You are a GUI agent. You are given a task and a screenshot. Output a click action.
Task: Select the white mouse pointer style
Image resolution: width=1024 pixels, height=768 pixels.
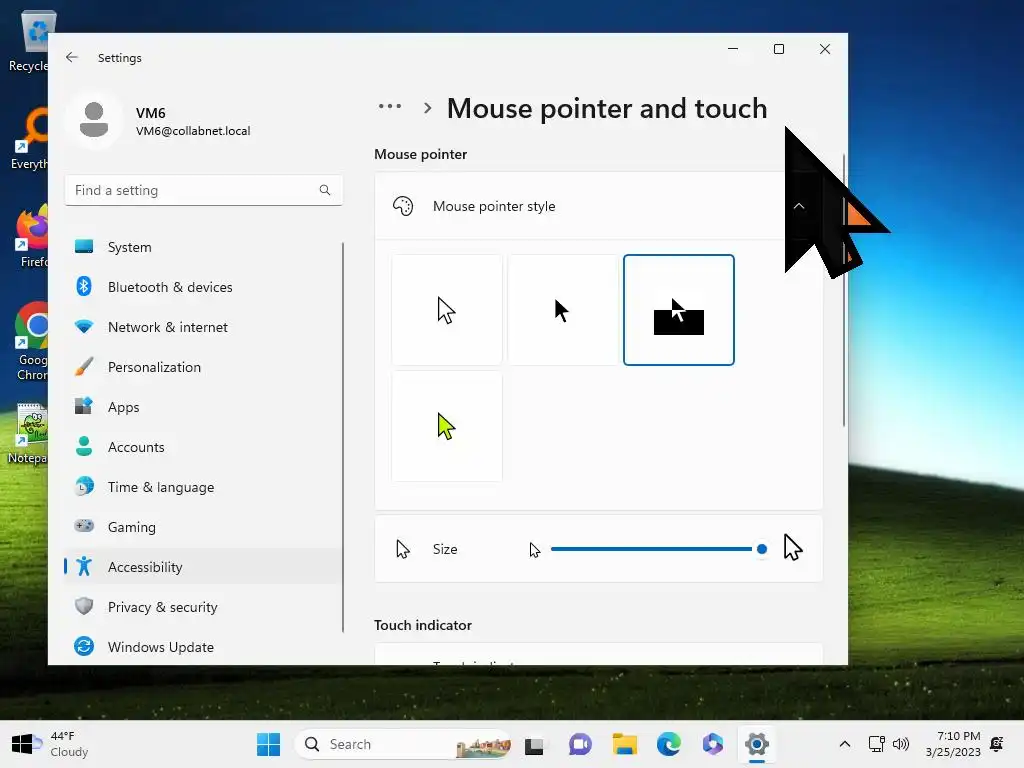447,310
